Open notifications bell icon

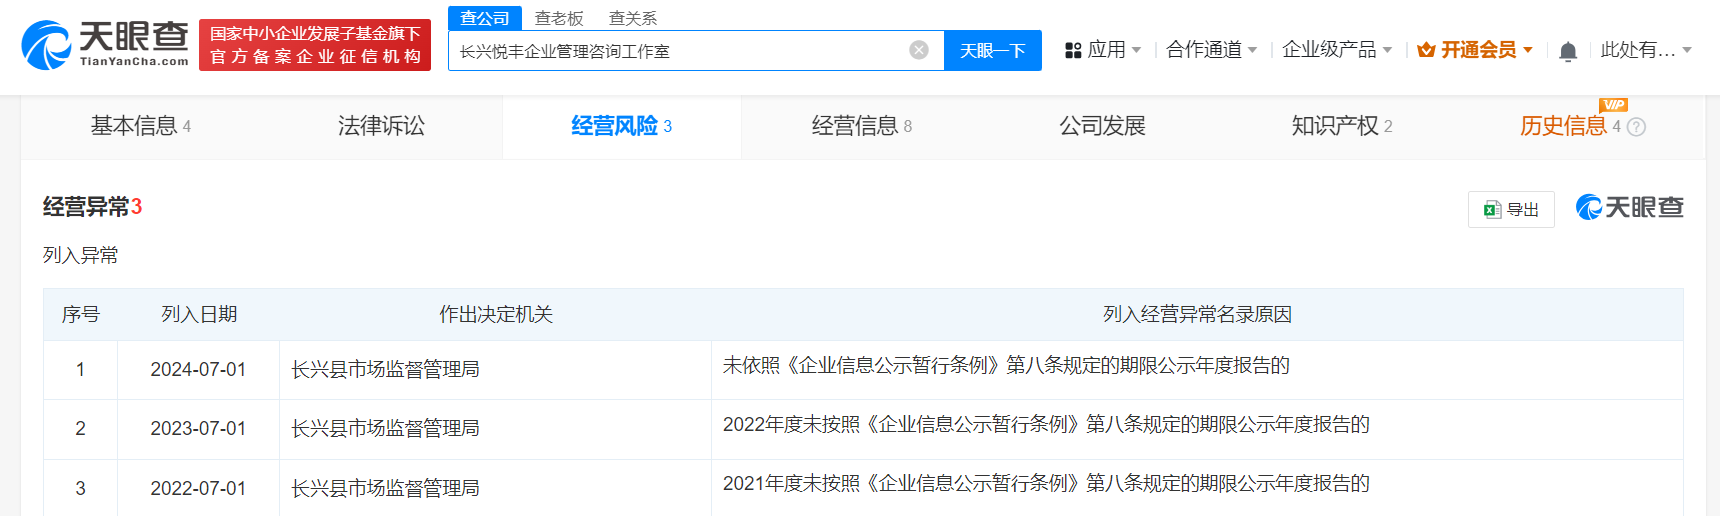point(1567,51)
